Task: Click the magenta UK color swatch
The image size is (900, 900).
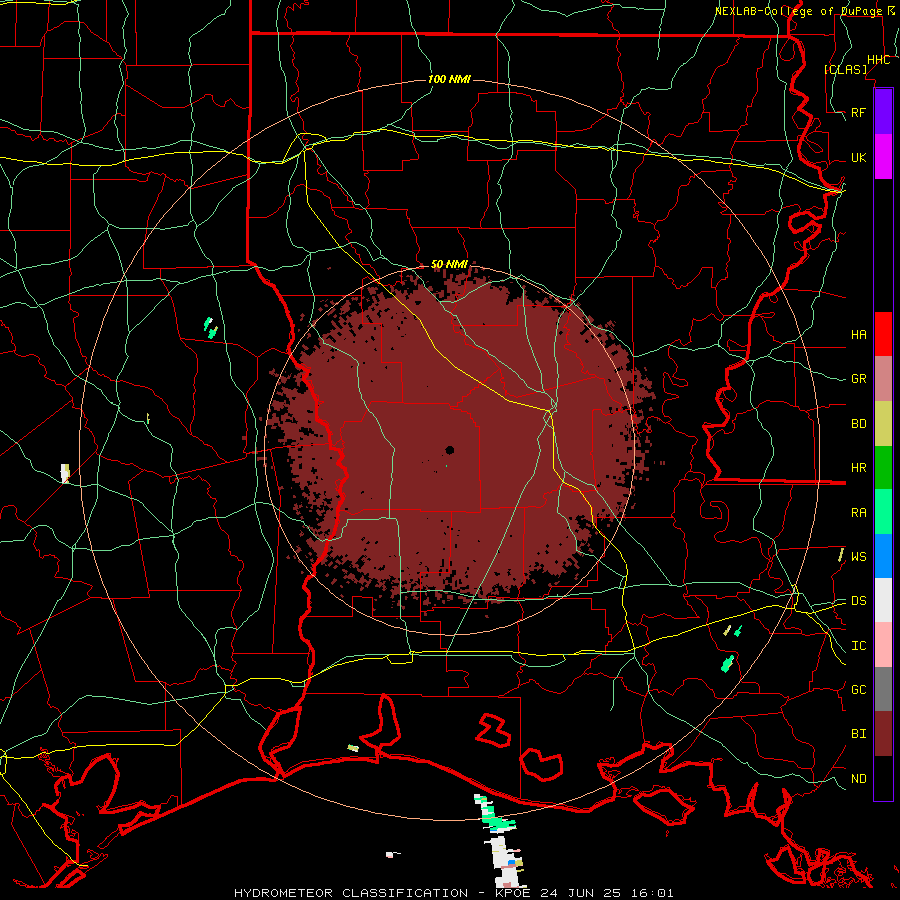Action: (x=883, y=157)
